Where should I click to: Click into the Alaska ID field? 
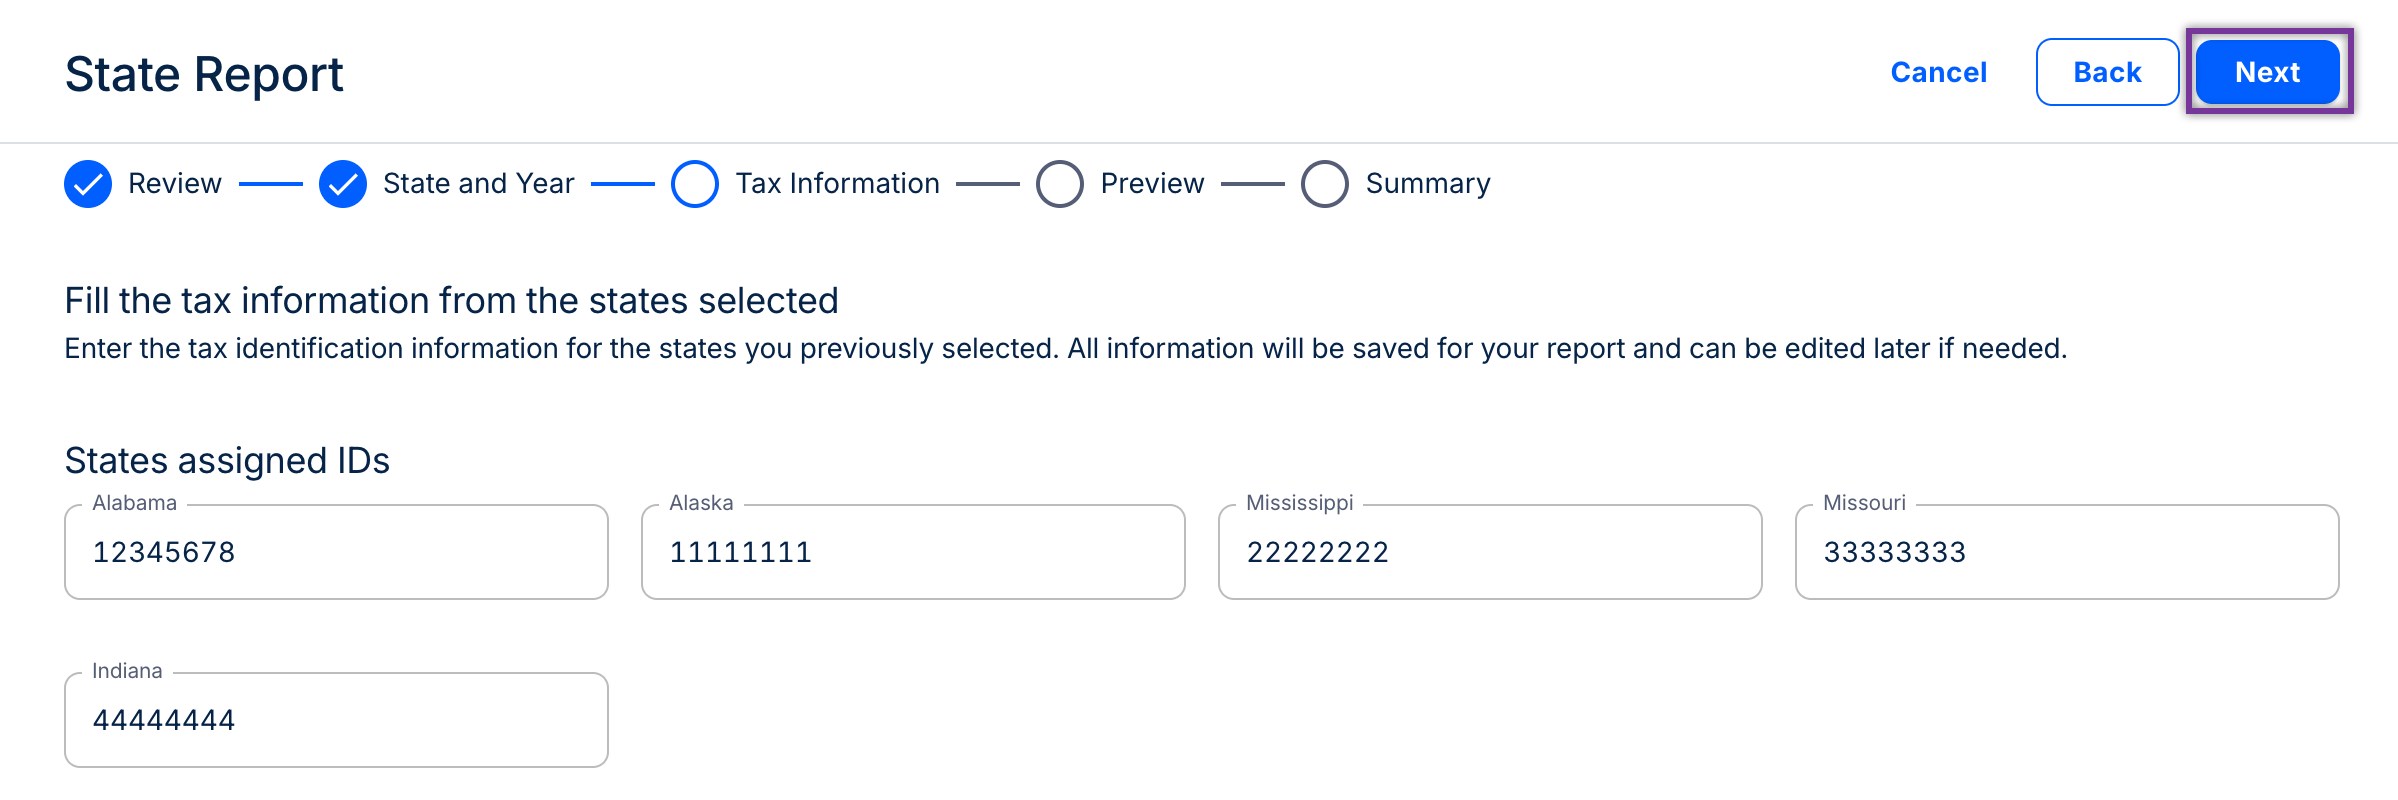[x=912, y=552]
